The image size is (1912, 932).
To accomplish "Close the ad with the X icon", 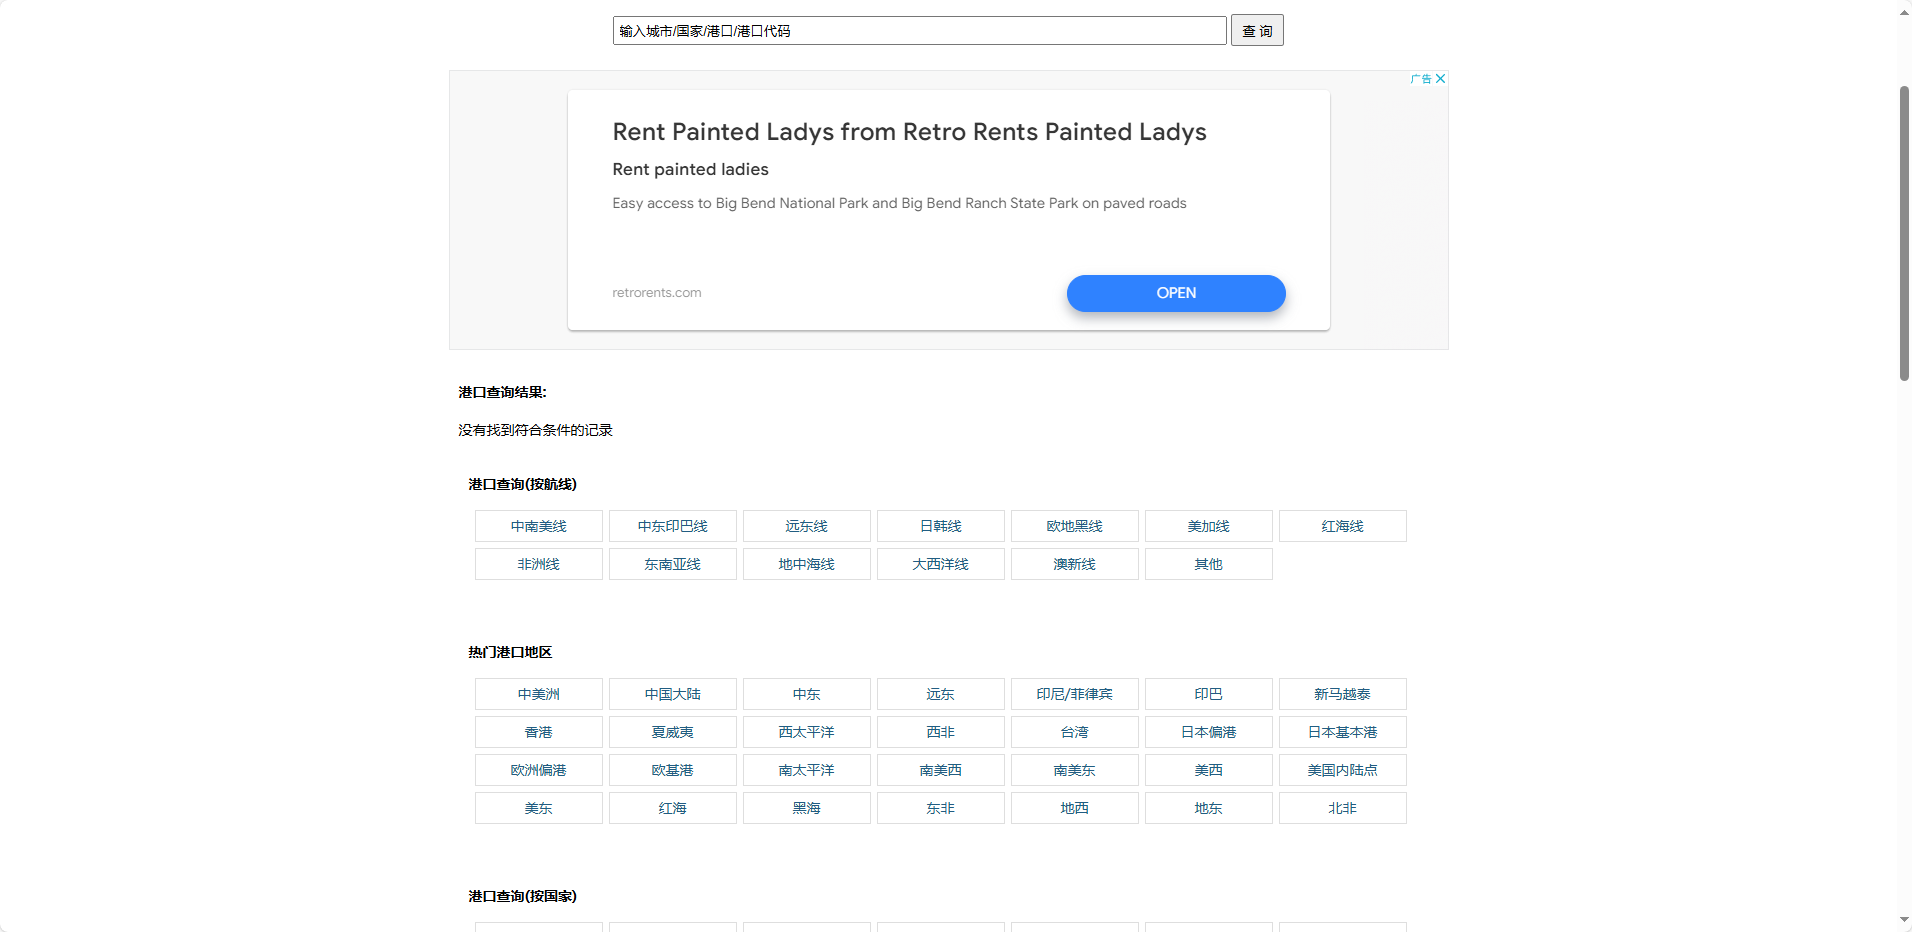I will click(x=1440, y=79).
